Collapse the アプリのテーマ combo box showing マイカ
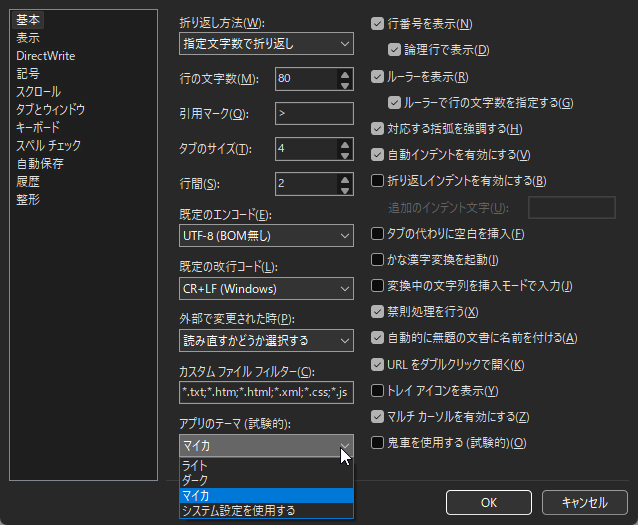This screenshot has height=525, width=638. point(266,446)
